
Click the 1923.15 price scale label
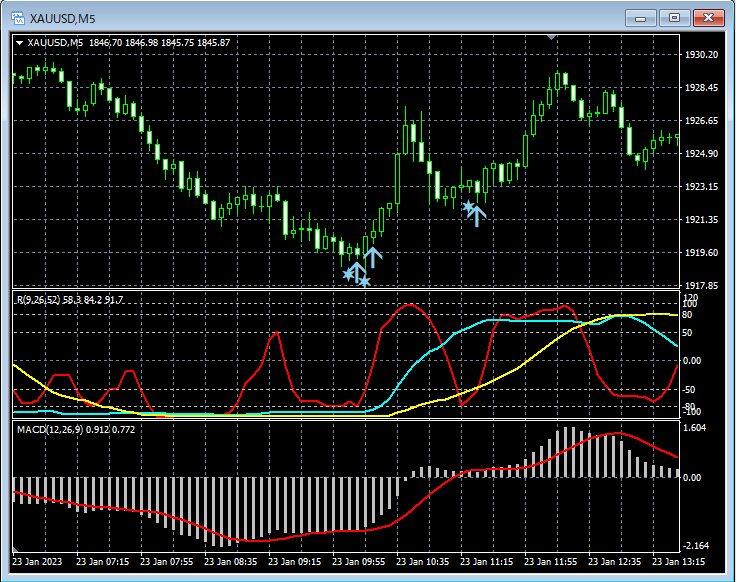(701, 187)
